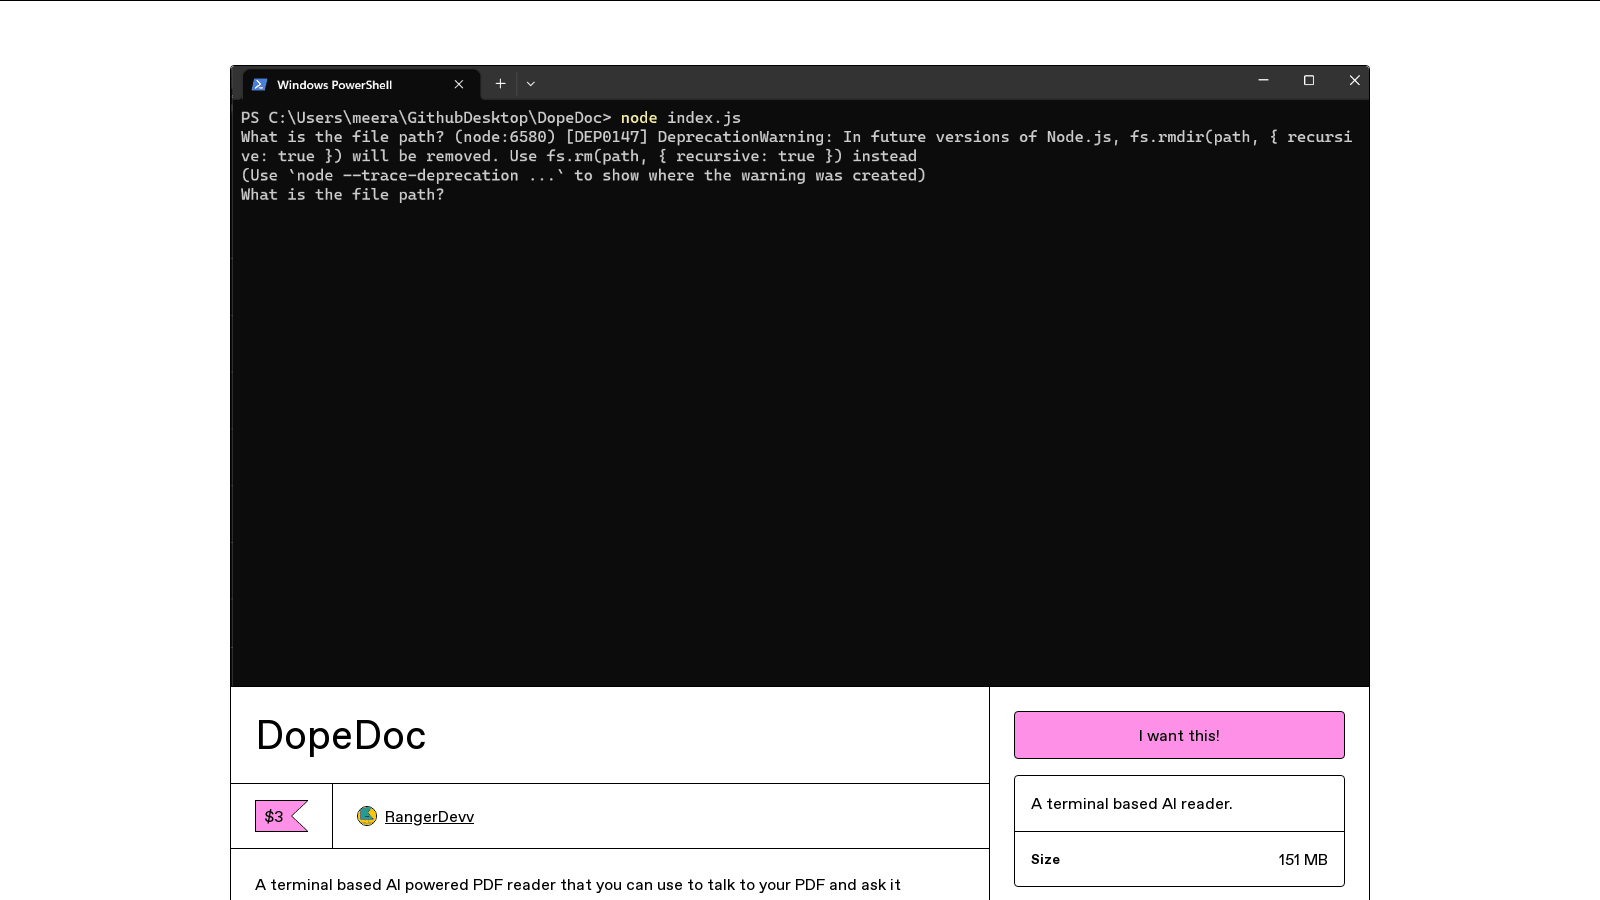1600x900 pixels.
Task: Click the terminal window close X
Action: (x=1355, y=80)
